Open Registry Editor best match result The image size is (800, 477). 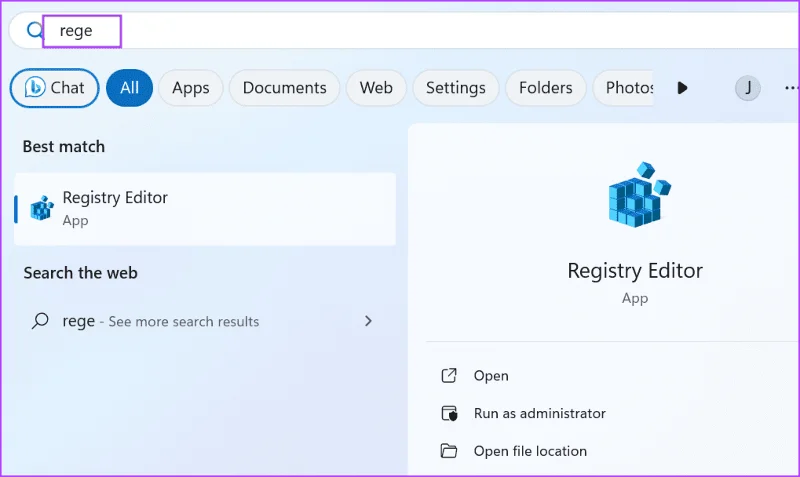[205, 209]
